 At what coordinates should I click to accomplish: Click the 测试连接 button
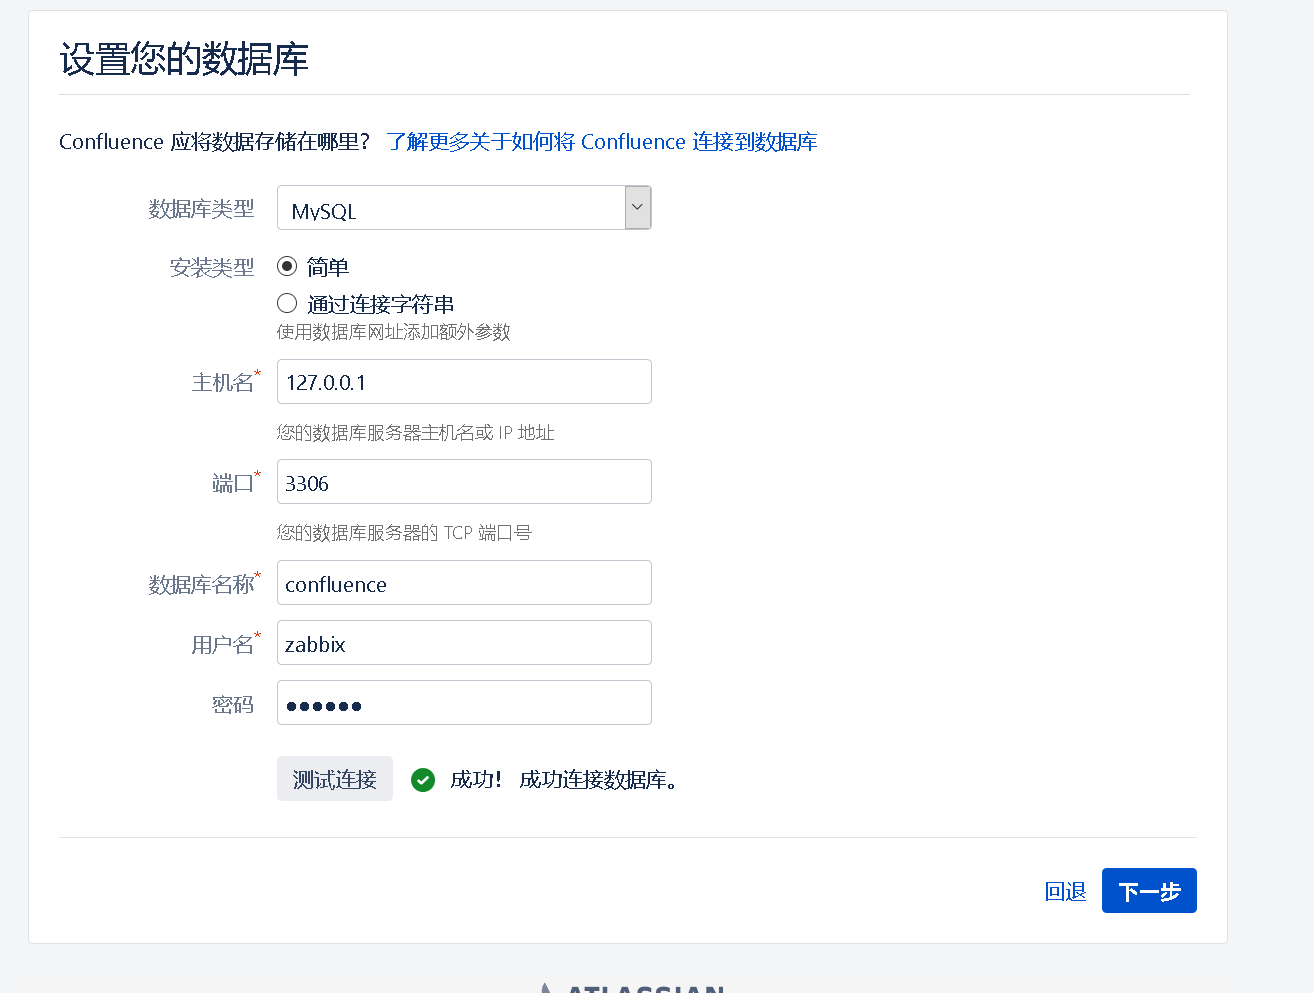click(335, 779)
